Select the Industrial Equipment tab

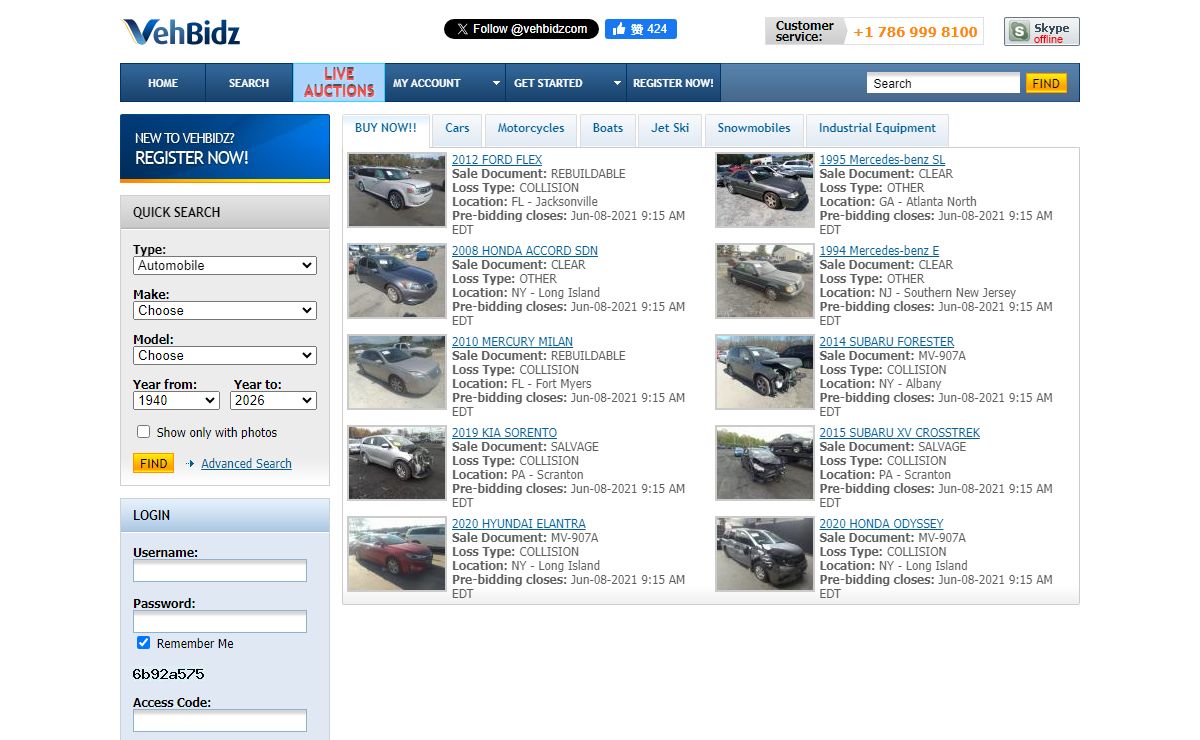click(x=877, y=128)
